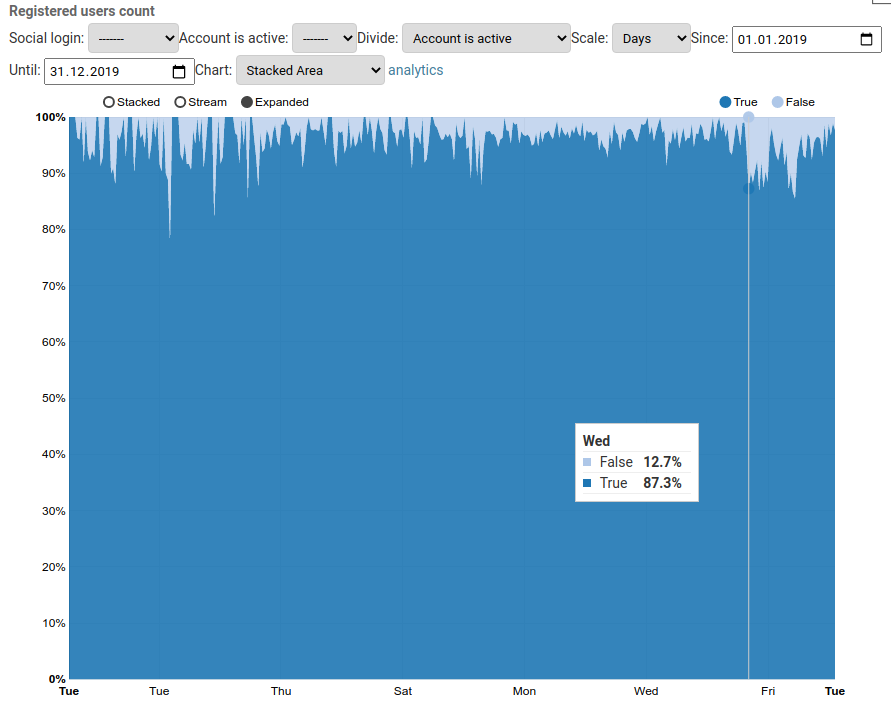Change the Scale dropdown from Days
This screenshot has width=891, height=718.
click(650, 39)
